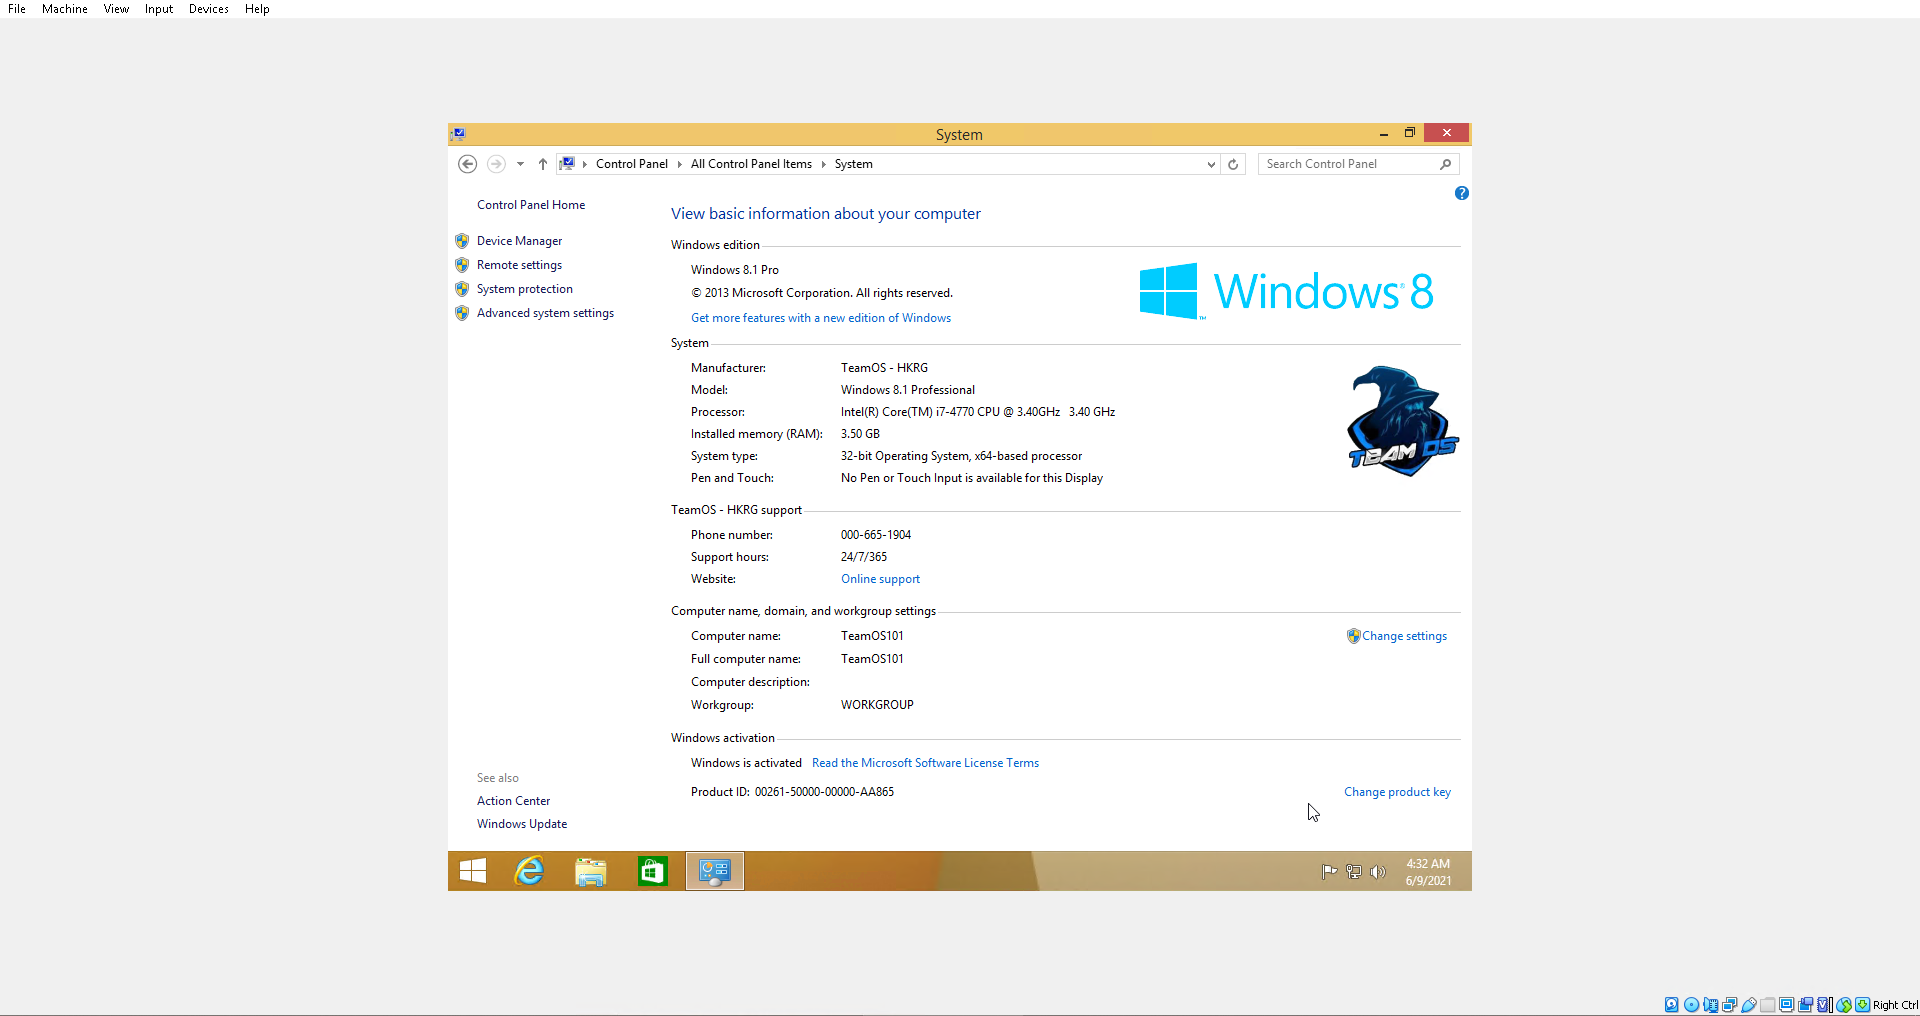Open System protection

(525, 289)
